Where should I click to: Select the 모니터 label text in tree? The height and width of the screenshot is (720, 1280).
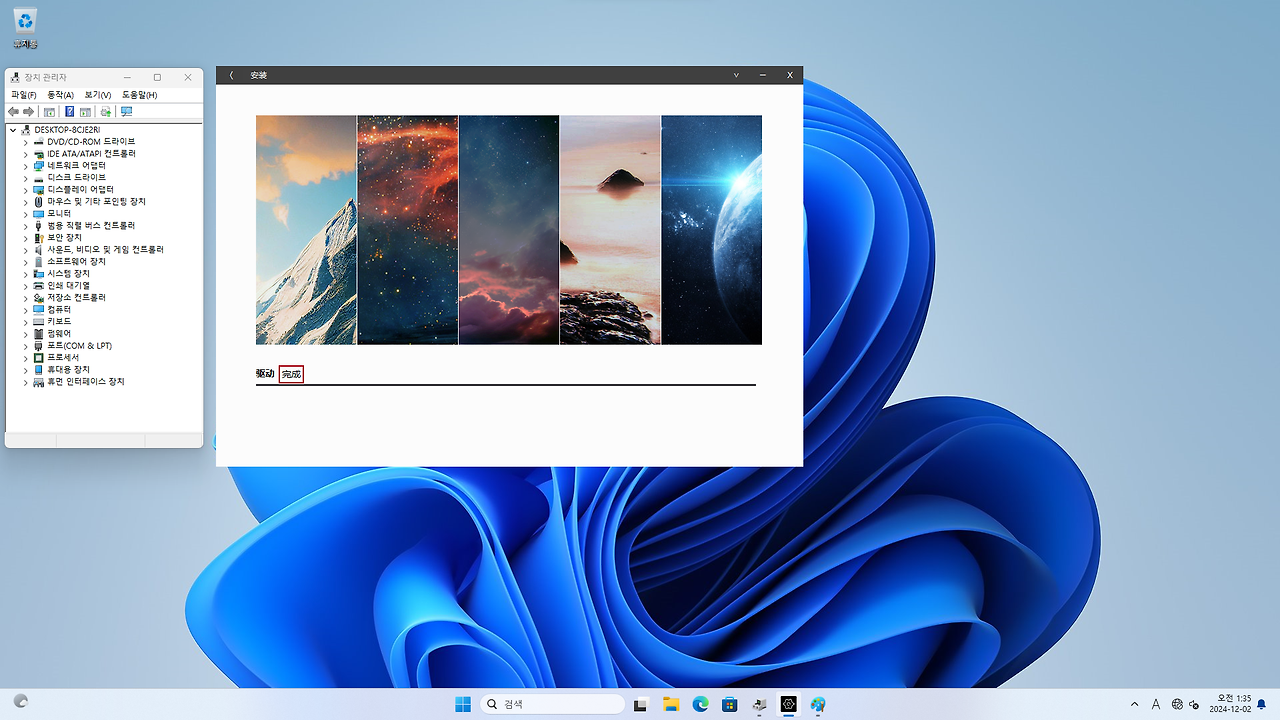point(59,214)
